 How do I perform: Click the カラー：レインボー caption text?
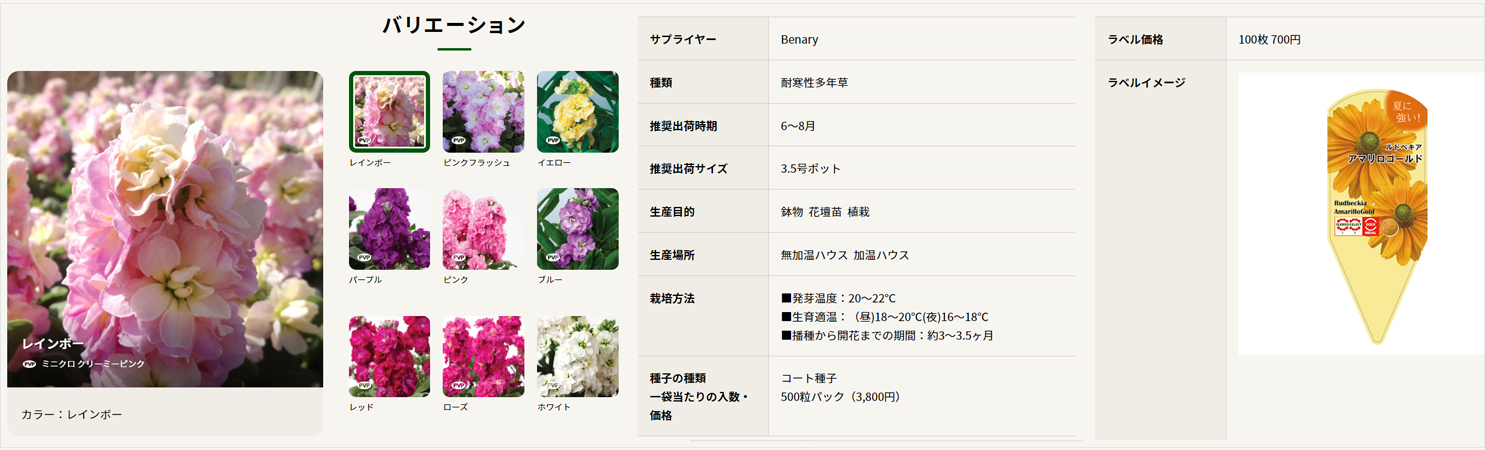tap(72, 414)
